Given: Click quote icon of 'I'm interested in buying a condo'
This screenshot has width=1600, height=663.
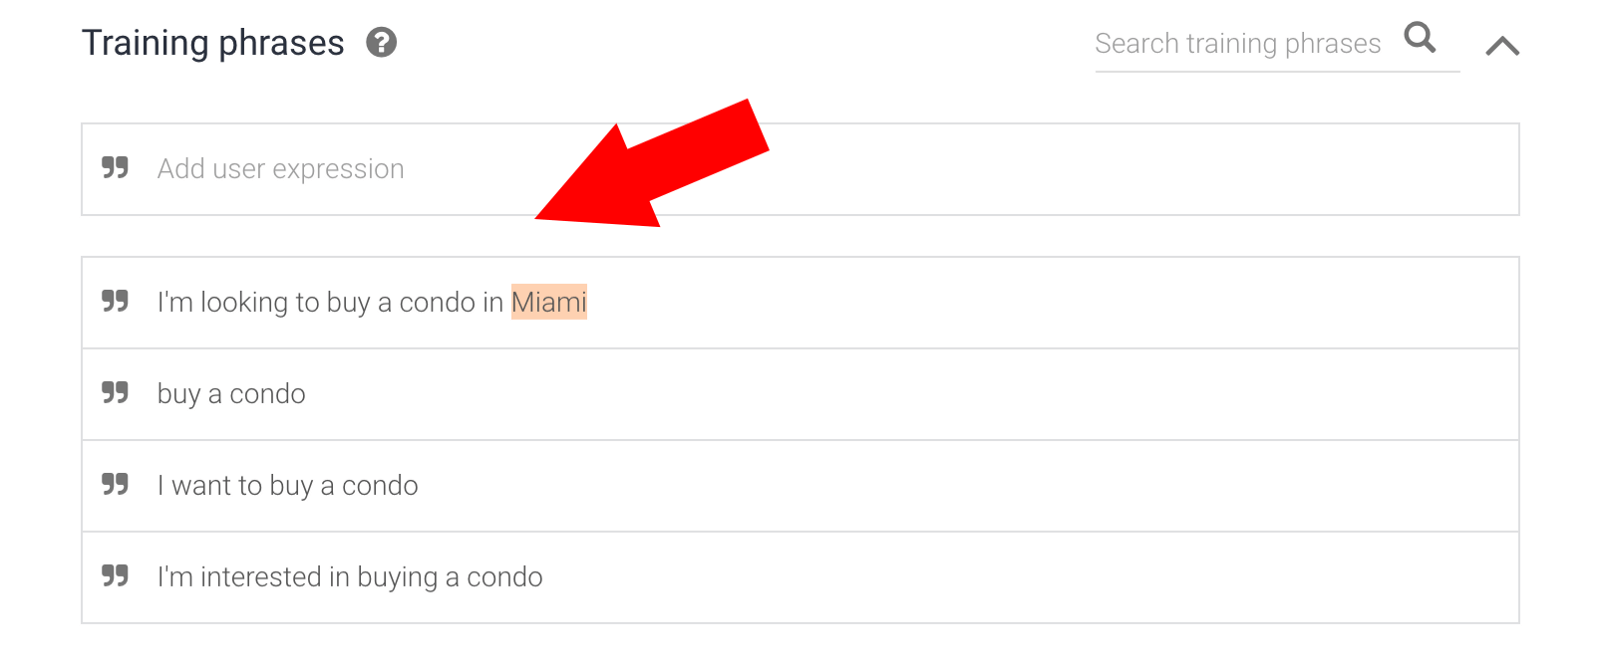Looking at the screenshot, I should coord(115,576).
